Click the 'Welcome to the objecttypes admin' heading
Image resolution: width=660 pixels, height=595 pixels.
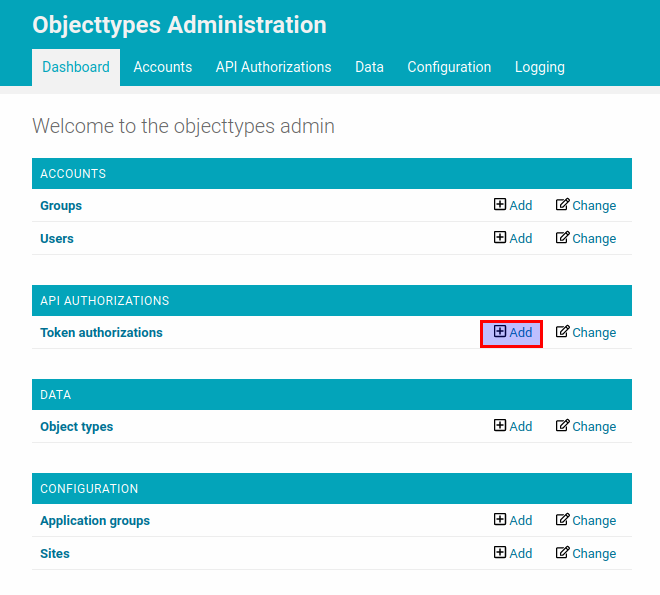coord(184,126)
